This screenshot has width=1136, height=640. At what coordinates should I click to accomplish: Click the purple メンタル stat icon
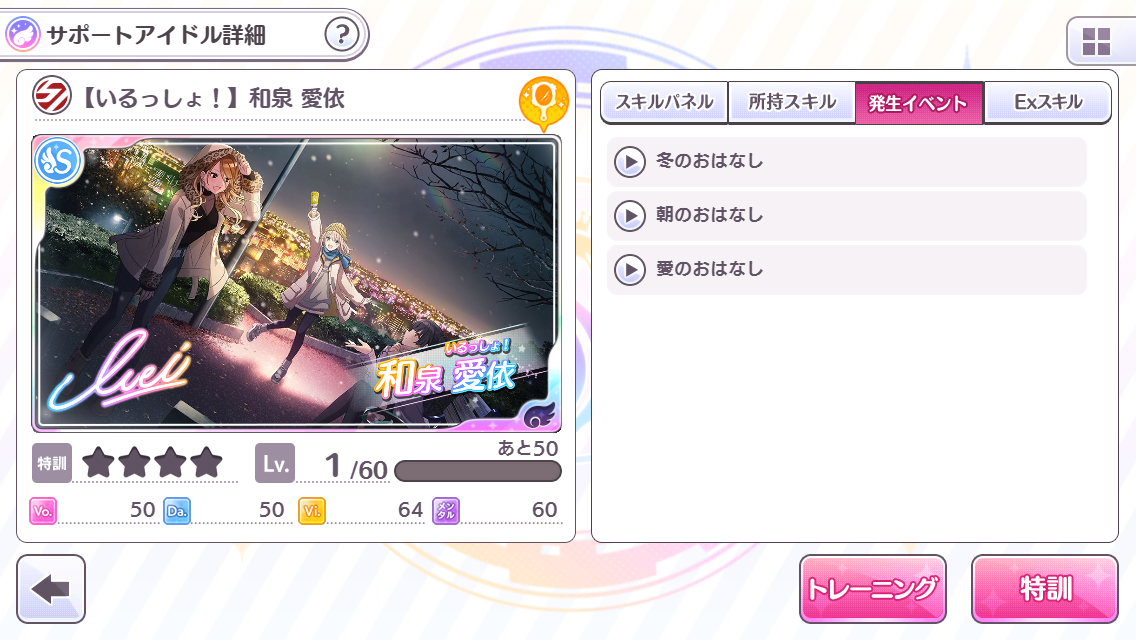point(446,510)
